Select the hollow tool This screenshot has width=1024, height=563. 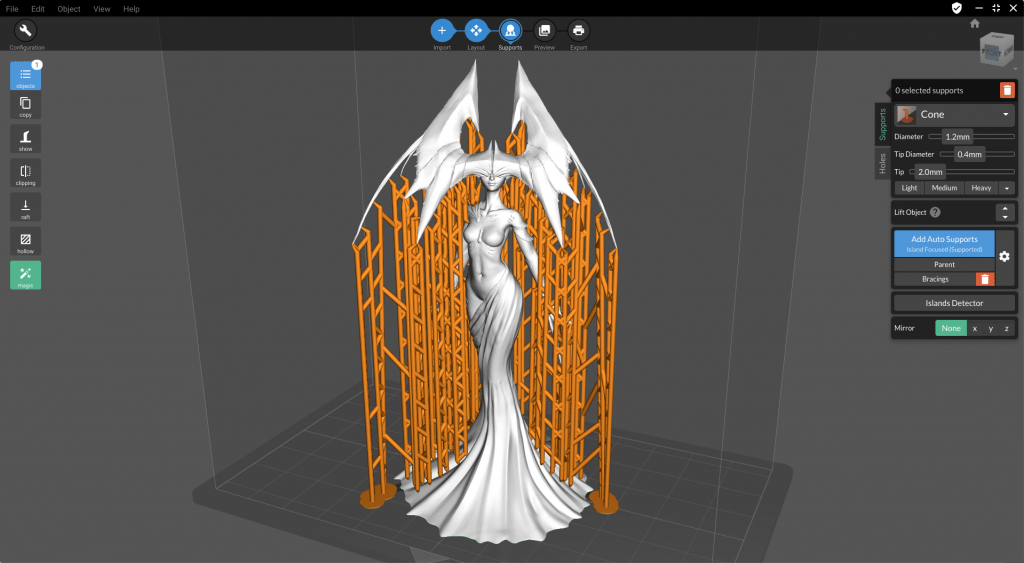(26, 242)
